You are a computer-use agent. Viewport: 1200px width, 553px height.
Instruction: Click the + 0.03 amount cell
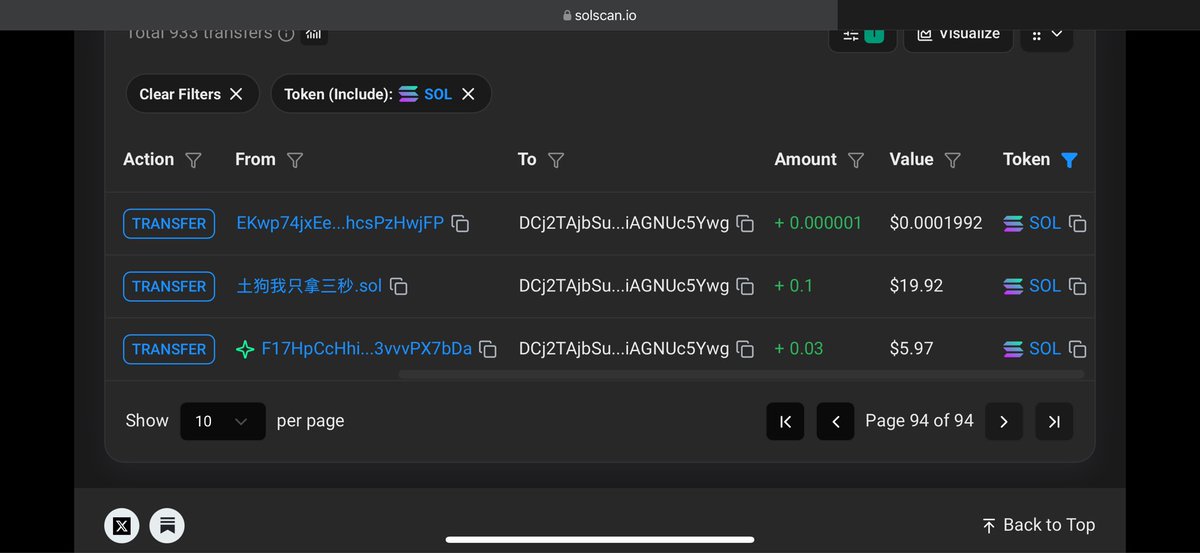tap(799, 349)
